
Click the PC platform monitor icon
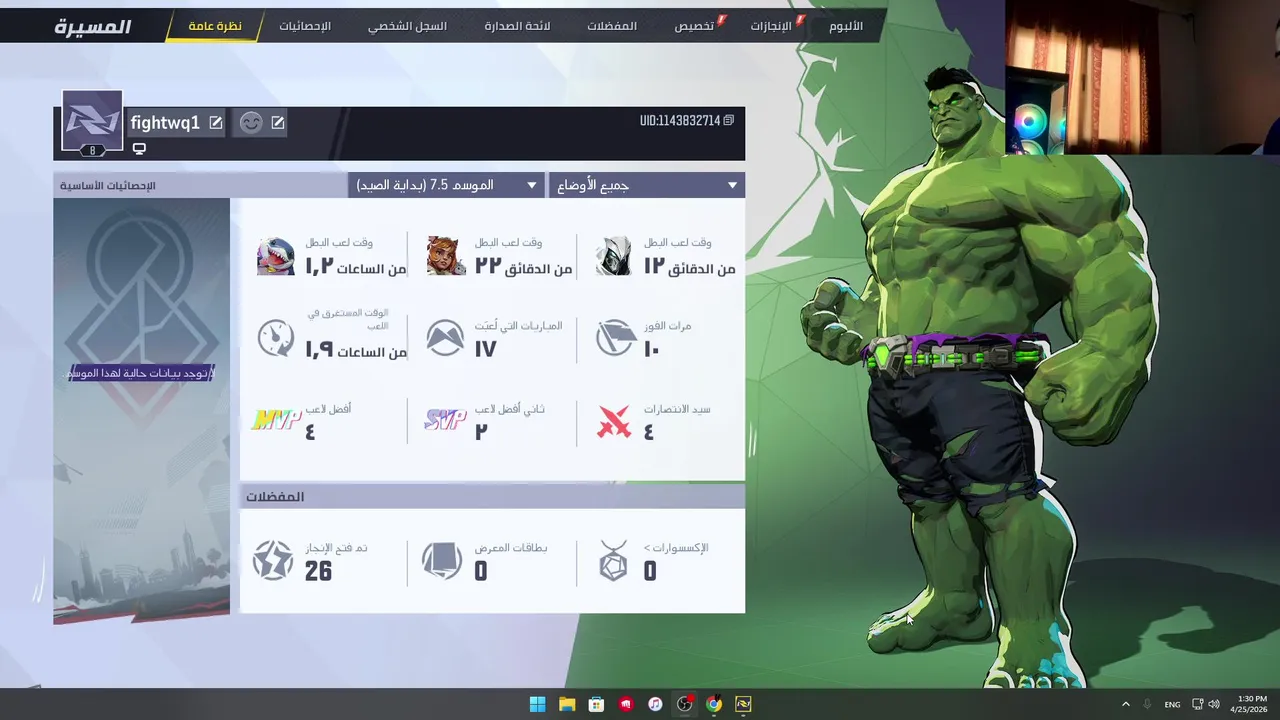pyautogui.click(x=139, y=149)
